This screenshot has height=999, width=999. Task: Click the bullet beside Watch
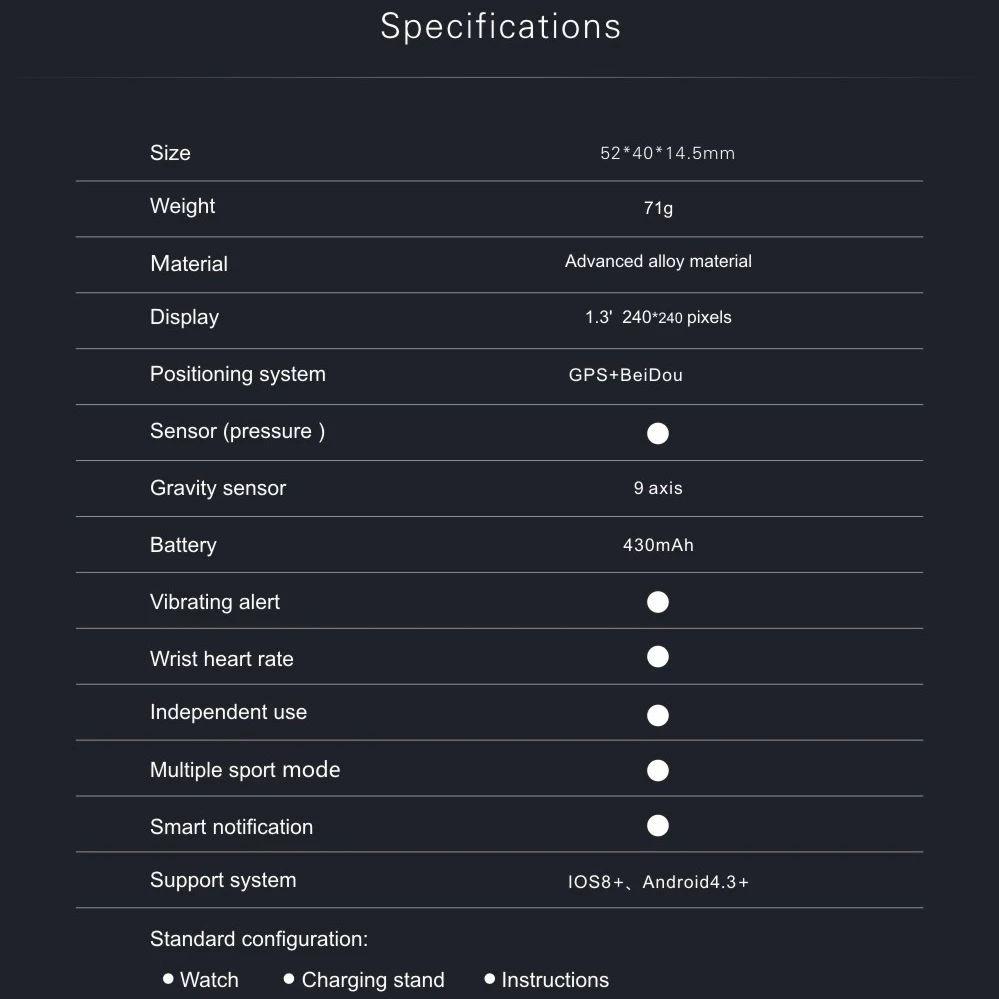click(x=168, y=979)
